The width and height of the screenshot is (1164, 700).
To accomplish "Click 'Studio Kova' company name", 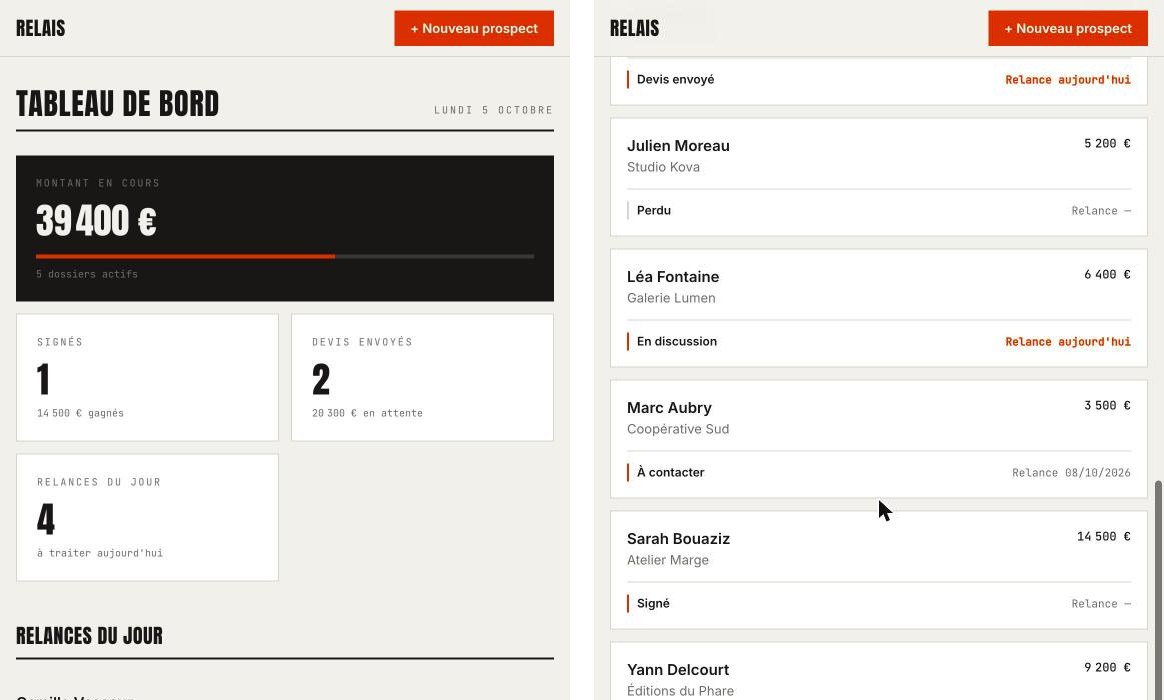I will click(x=663, y=167).
